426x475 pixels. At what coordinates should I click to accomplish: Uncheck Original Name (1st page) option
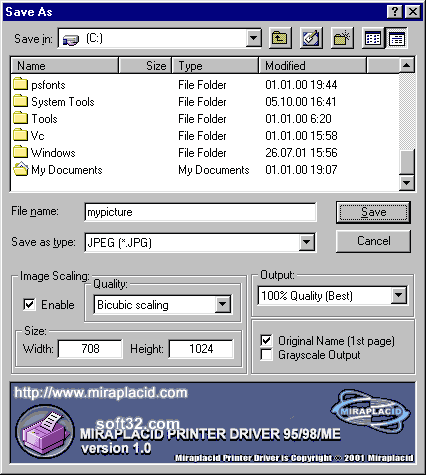point(266,341)
